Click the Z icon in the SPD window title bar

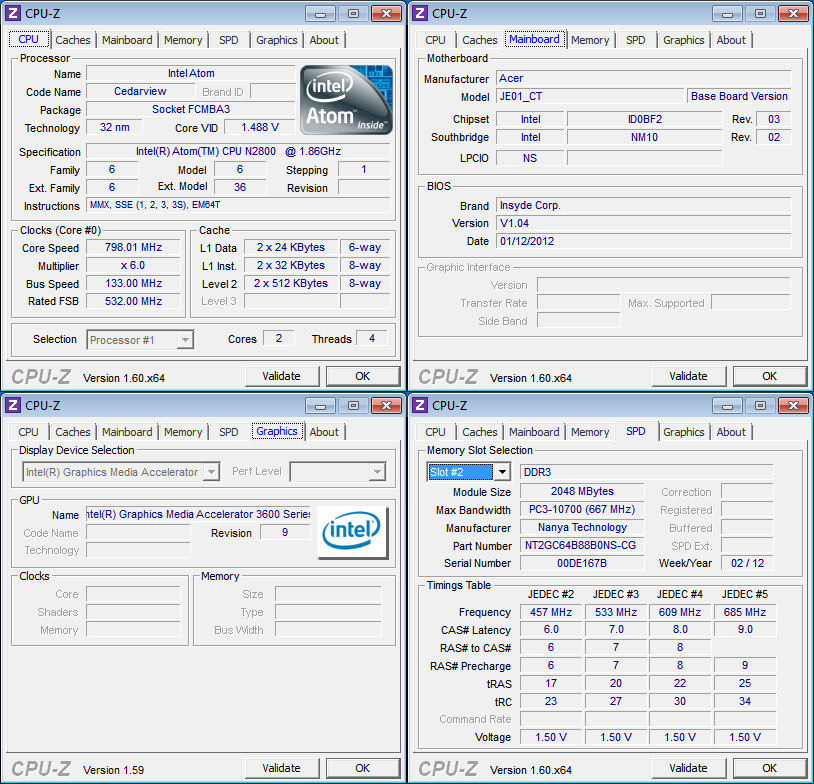(x=420, y=405)
